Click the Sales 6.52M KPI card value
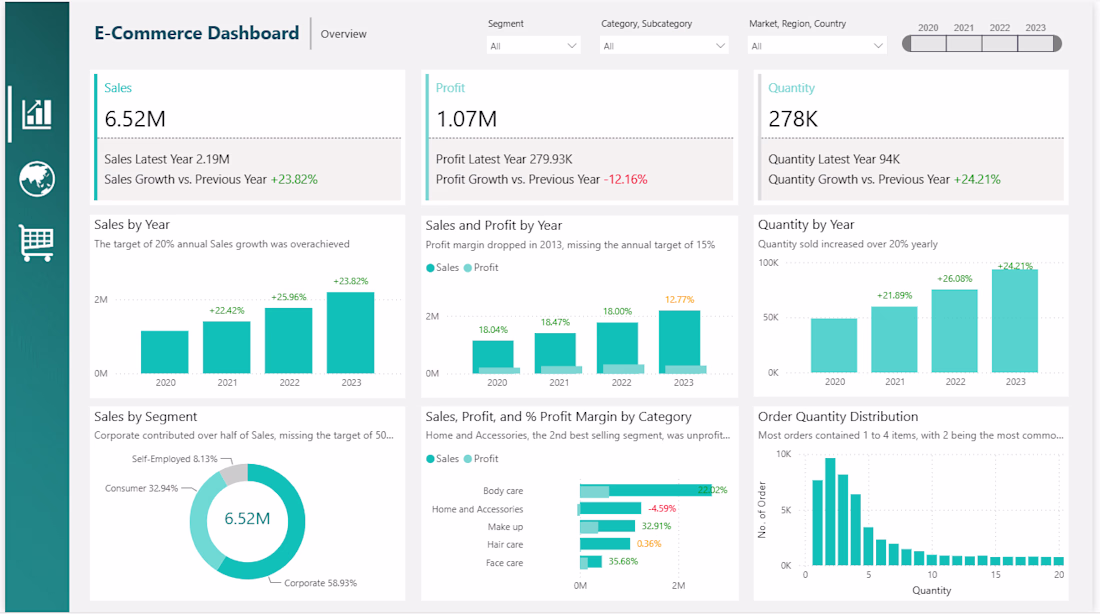Image resolution: width=1100 pixels, height=614 pixels. click(135, 119)
